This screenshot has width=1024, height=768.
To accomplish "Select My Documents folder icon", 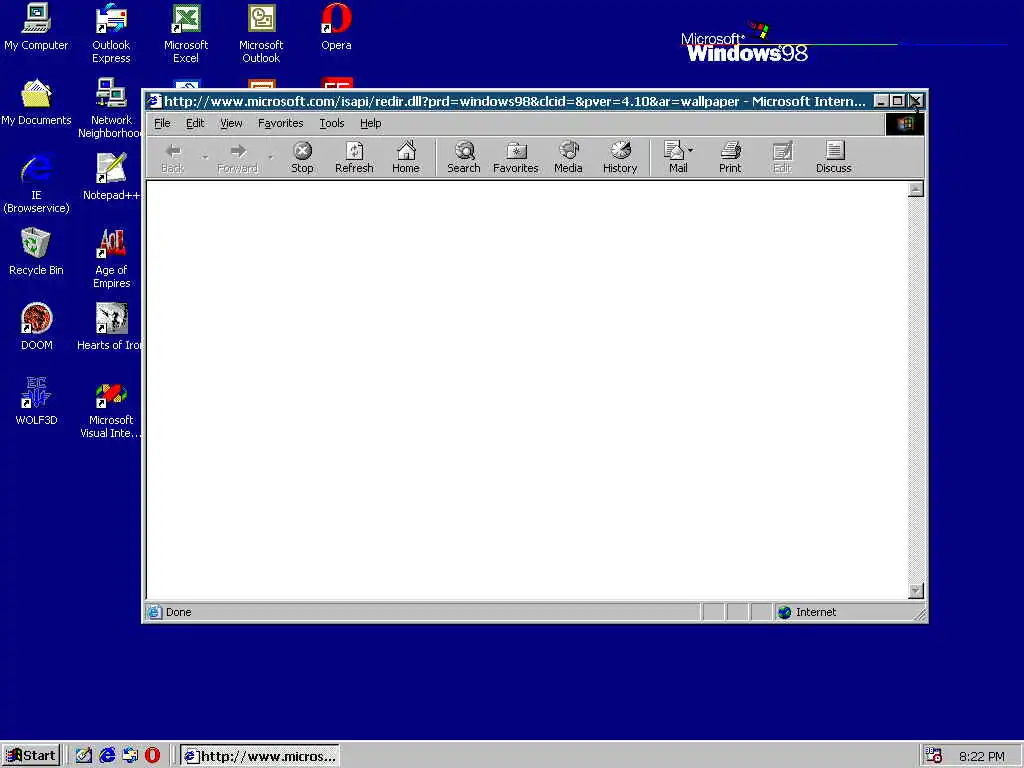I will (x=36, y=103).
